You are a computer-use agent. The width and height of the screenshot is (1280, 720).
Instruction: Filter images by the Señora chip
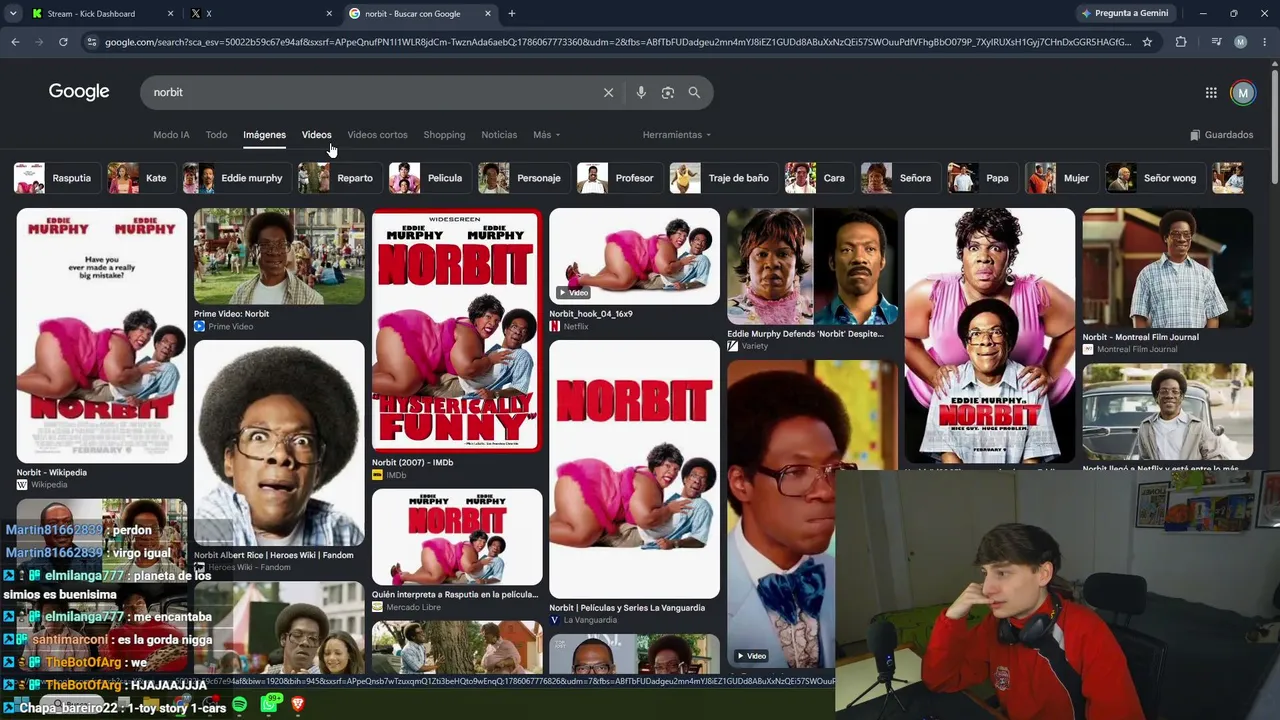900,178
